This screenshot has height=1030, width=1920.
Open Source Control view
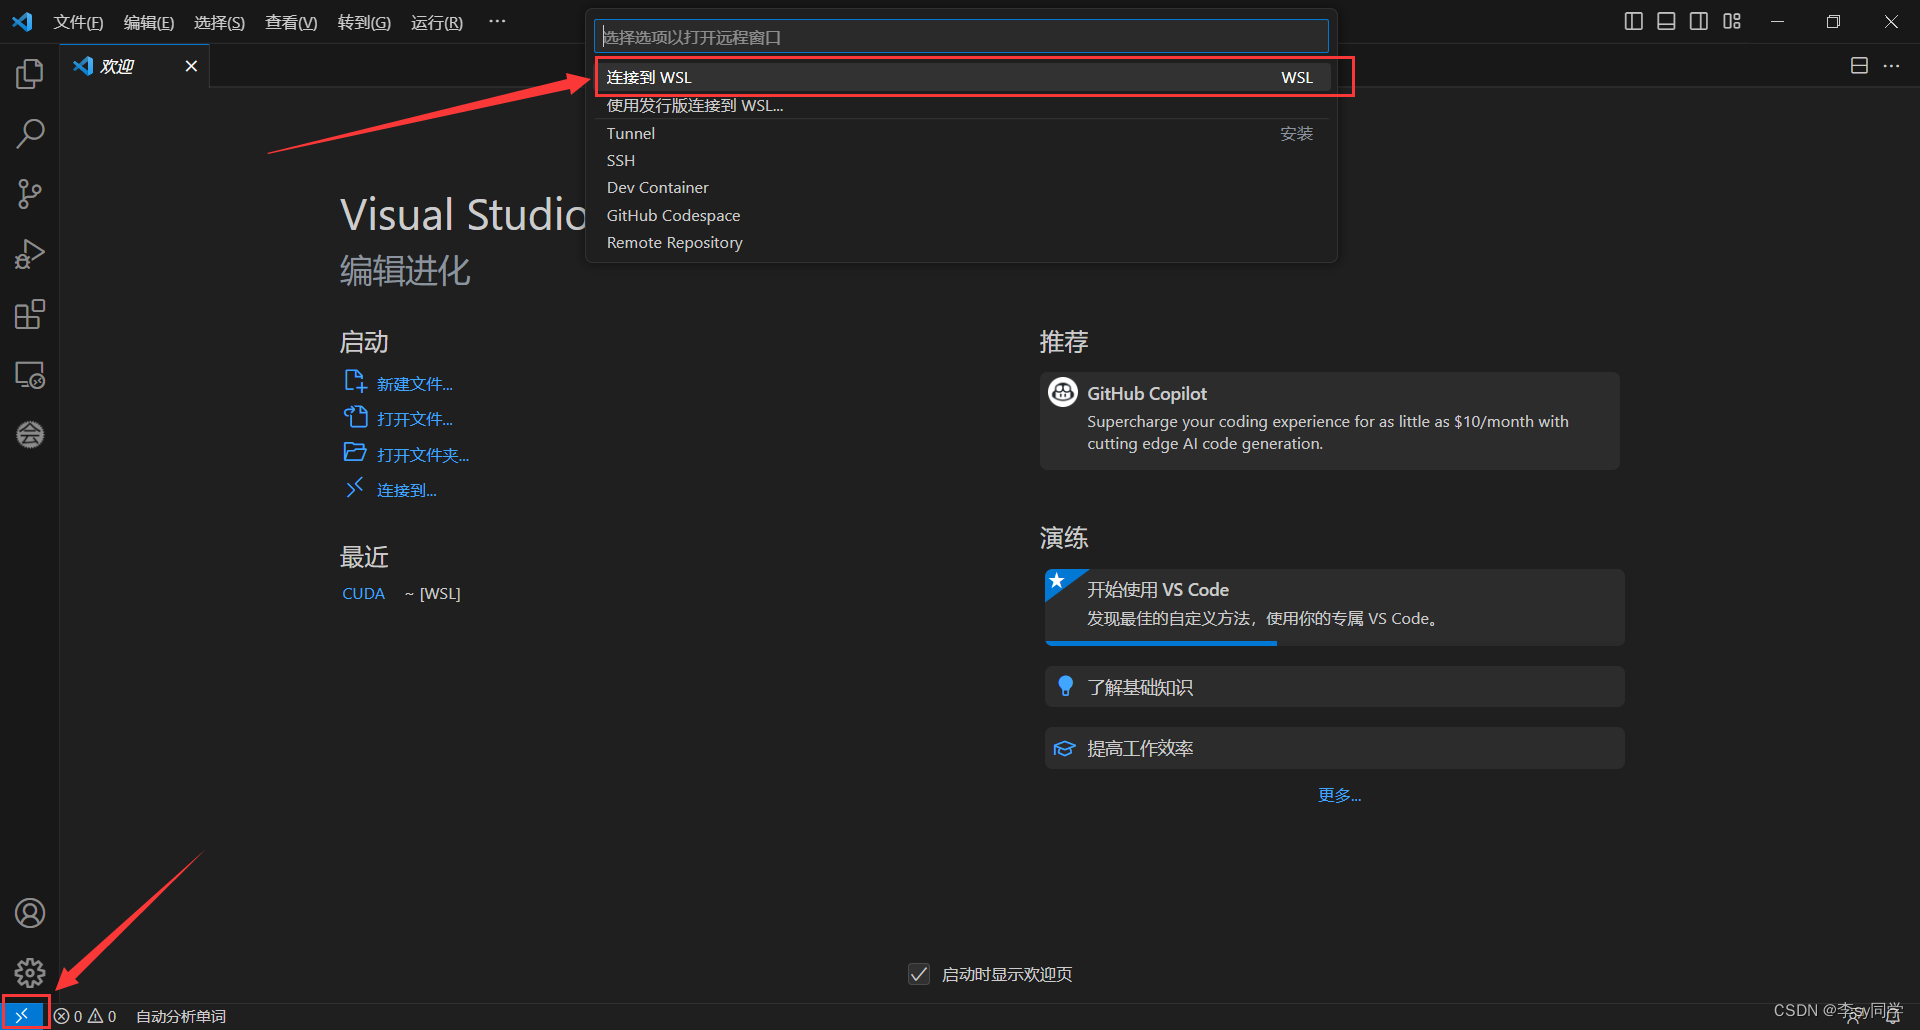30,194
